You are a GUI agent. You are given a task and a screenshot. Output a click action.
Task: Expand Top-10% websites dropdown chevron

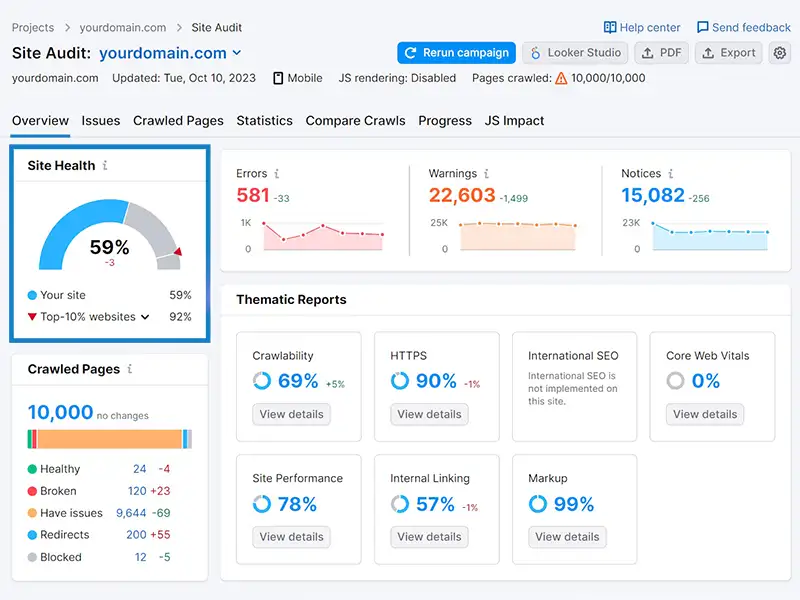click(145, 317)
